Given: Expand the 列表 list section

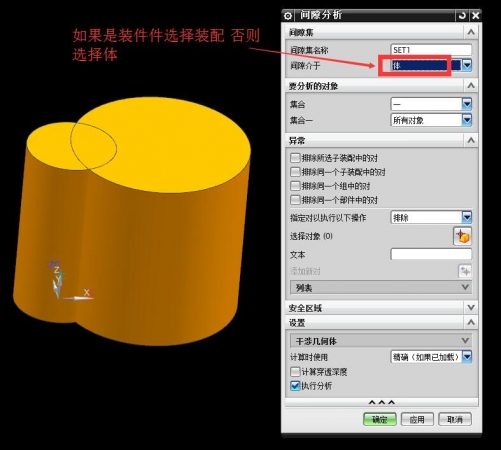Looking at the screenshot, I should click(x=465, y=287).
